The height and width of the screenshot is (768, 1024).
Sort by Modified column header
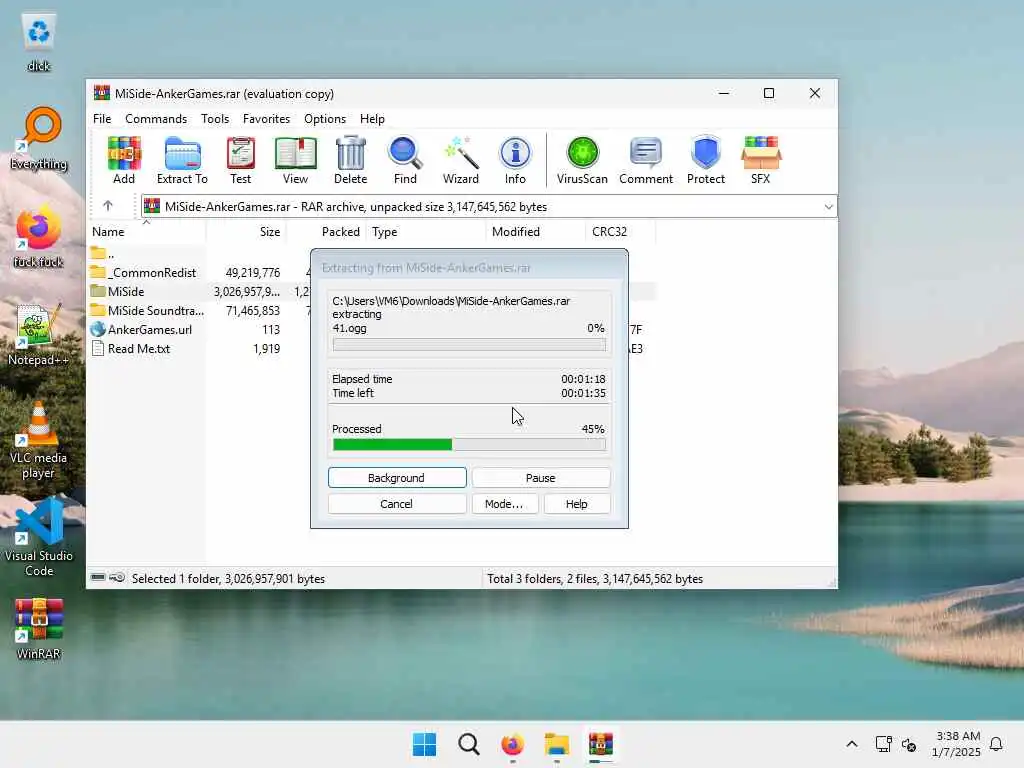point(536,232)
